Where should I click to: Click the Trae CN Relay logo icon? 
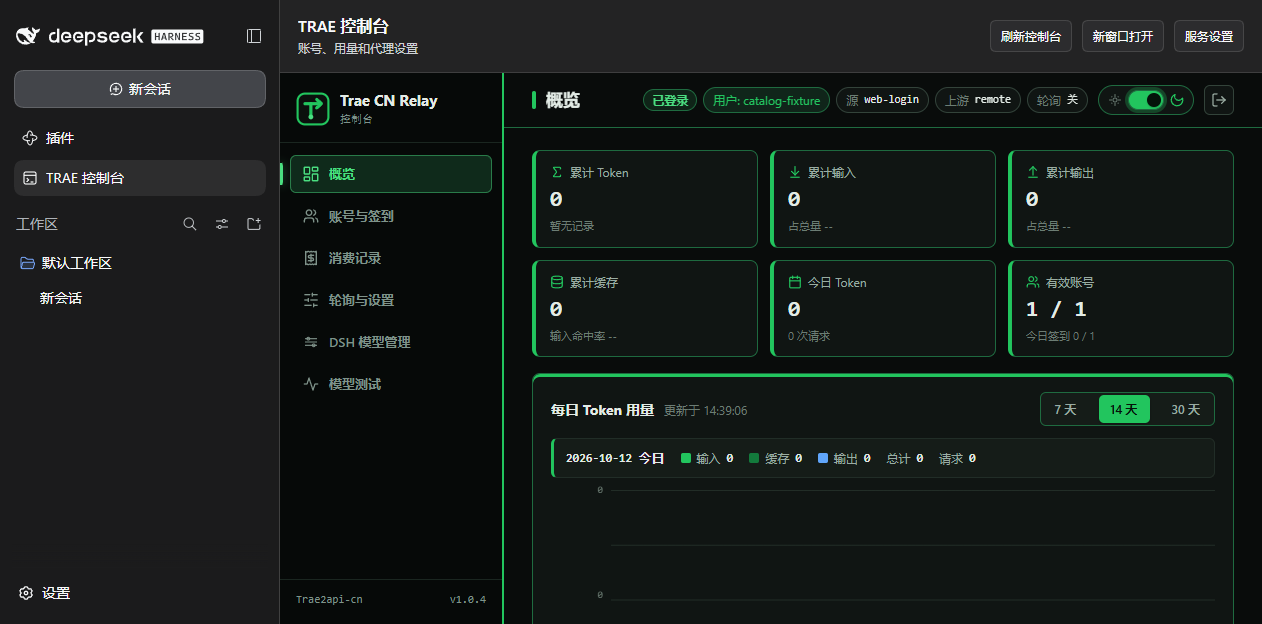click(313, 108)
